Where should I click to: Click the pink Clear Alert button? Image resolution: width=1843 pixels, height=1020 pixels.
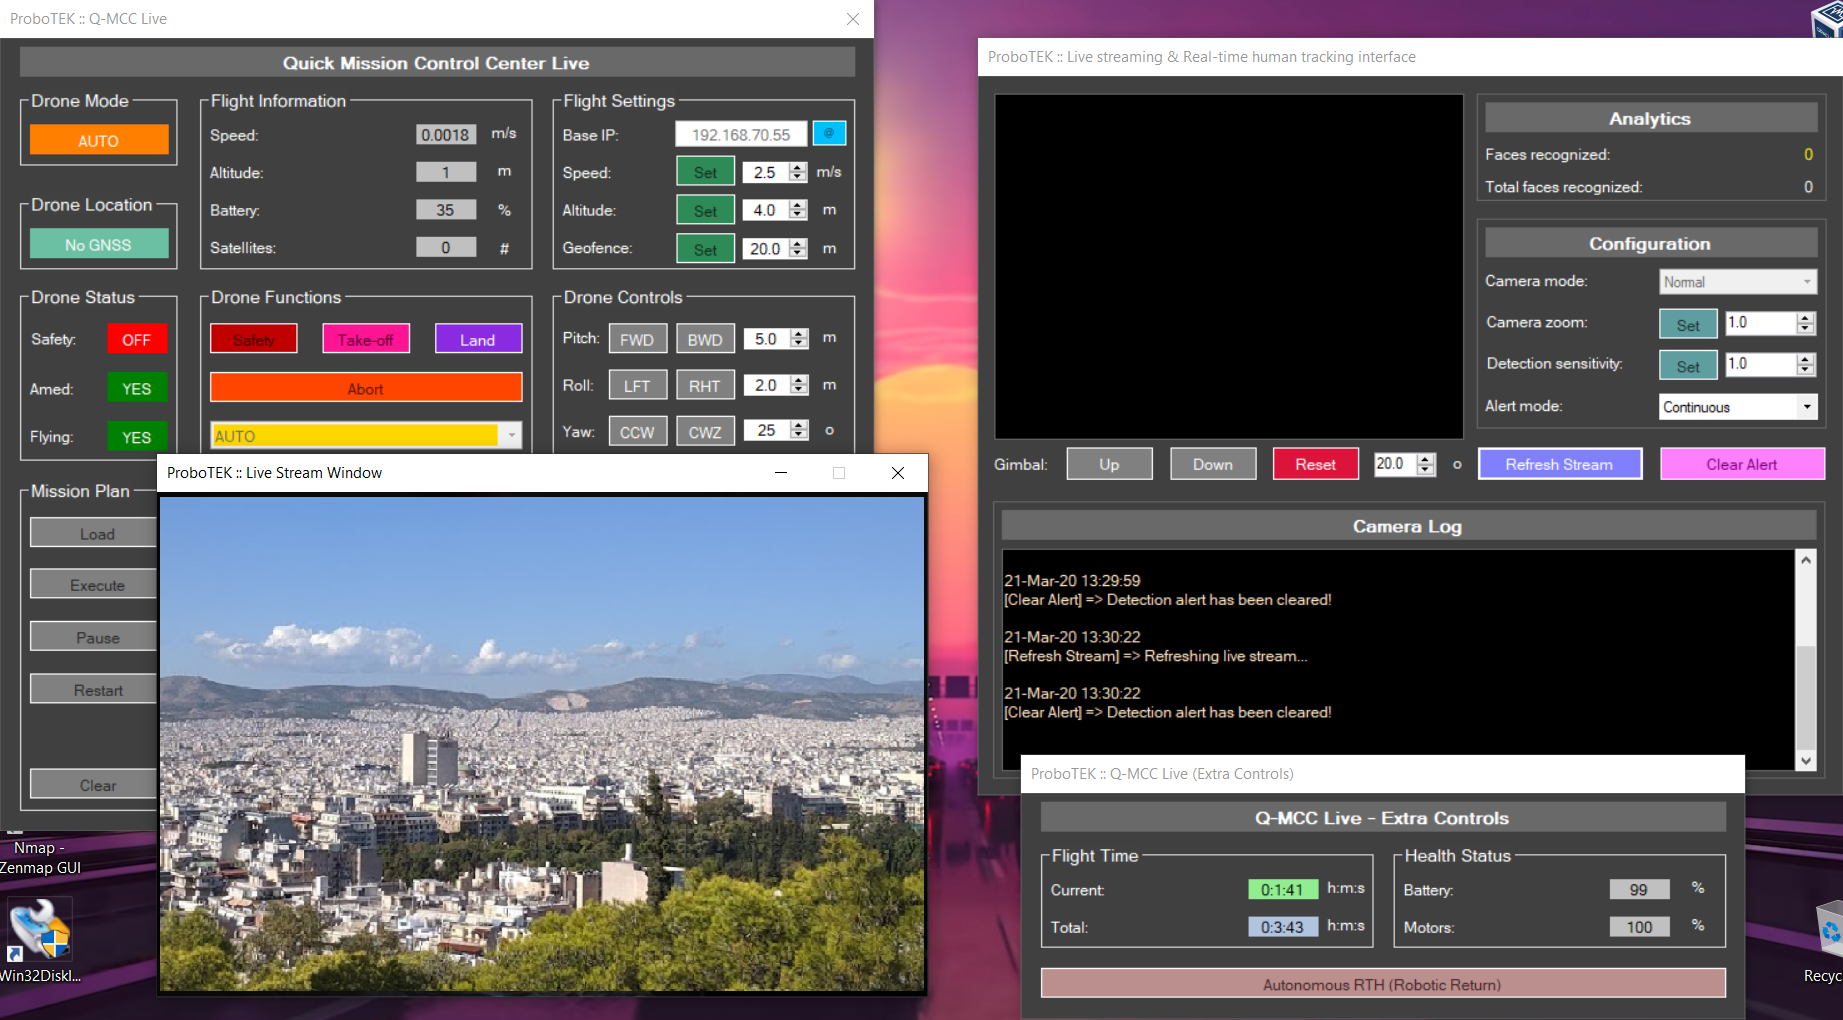pyautogui.click(x=1741, y=464)
